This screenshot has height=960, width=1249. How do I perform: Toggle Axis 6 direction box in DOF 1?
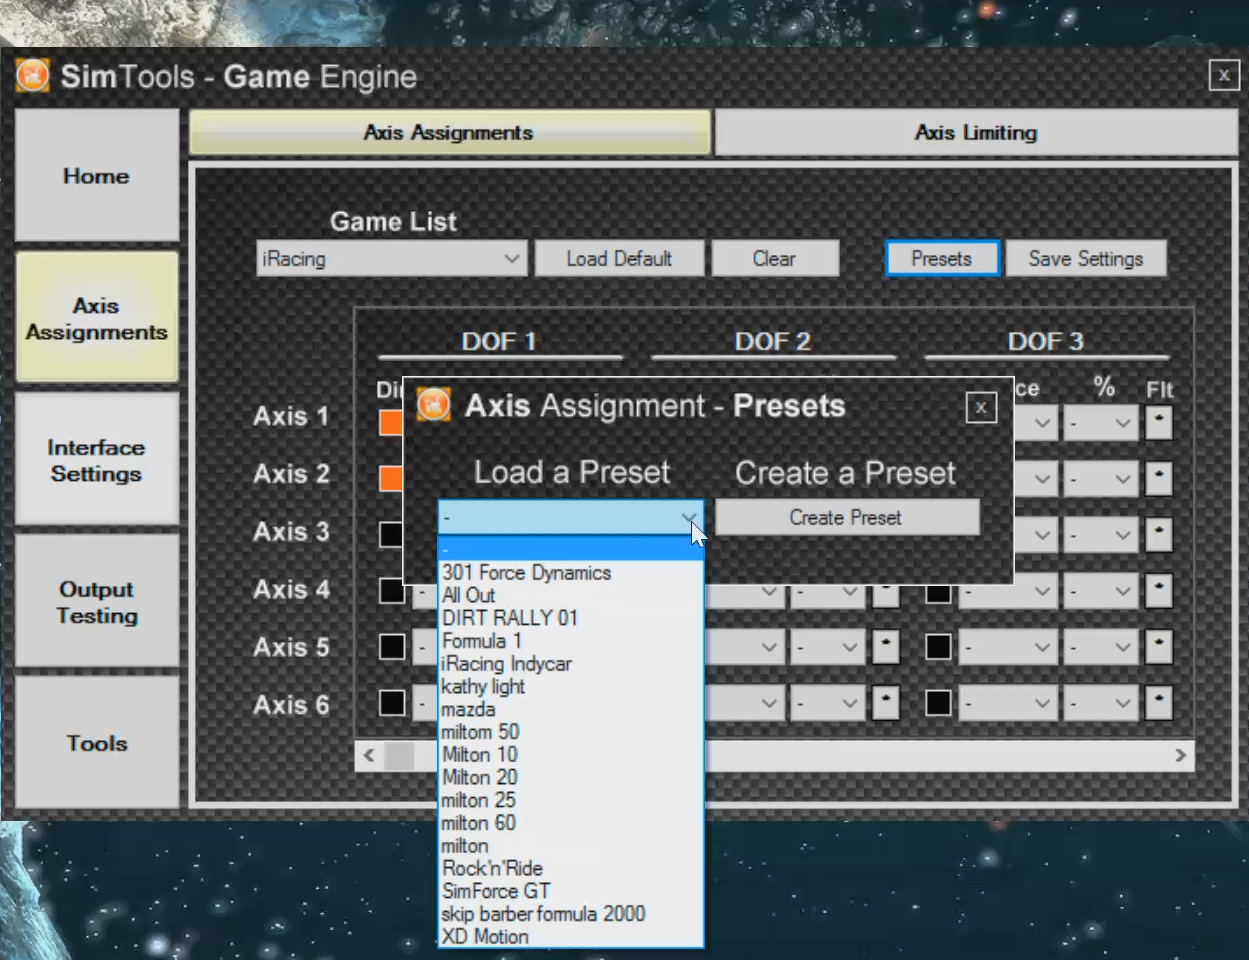pos(392,703)
